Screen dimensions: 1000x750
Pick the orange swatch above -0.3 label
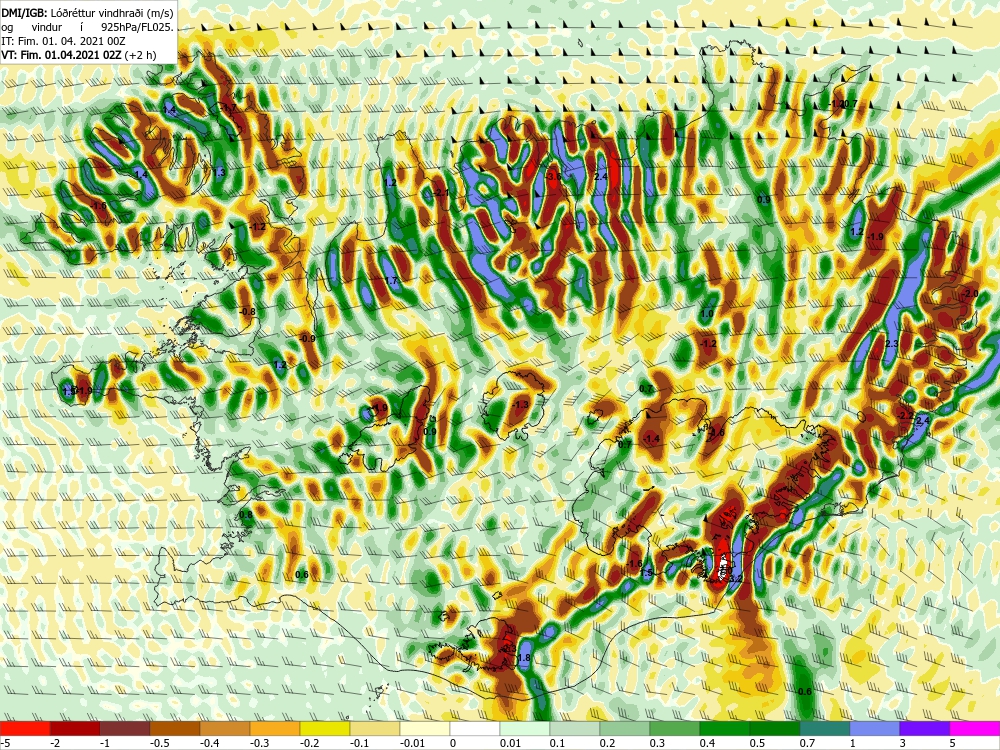[275, 728]
